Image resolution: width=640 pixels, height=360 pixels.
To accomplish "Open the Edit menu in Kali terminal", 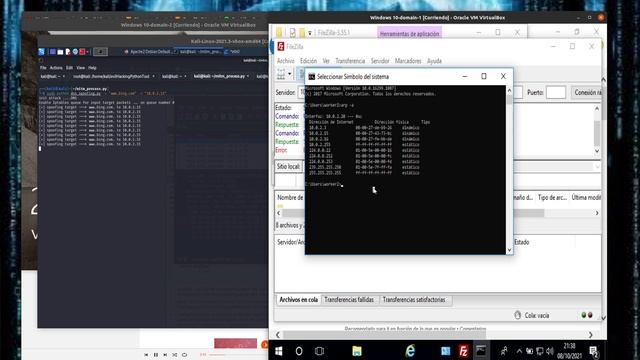I will pos(69,68).
